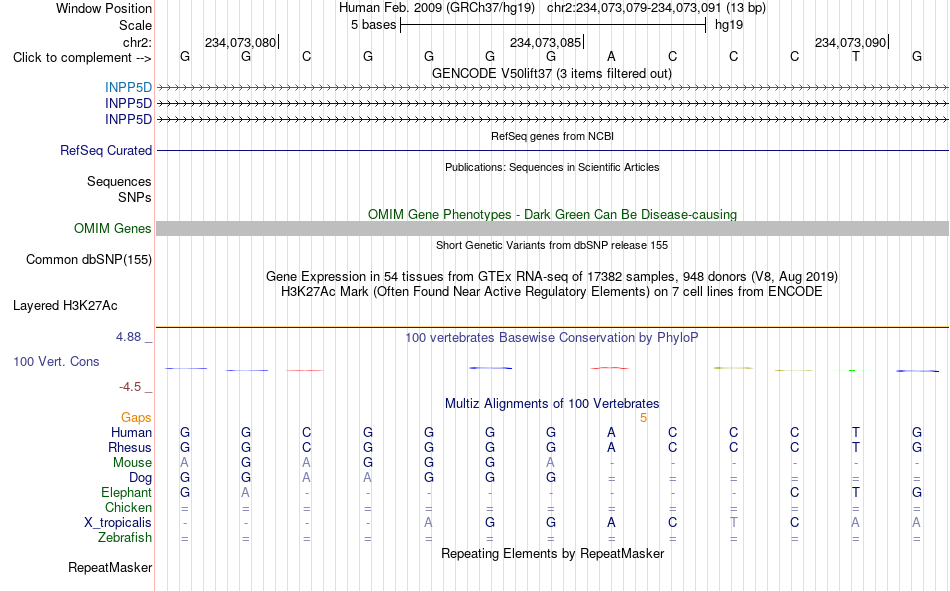Click the 'Gaps' label in Multiz
Viewport: 950px width, 591px height.
tap(136, 417)
